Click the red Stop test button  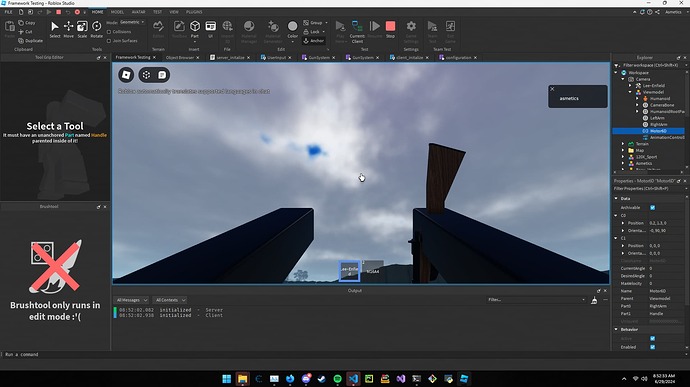[x=390, y=29]
